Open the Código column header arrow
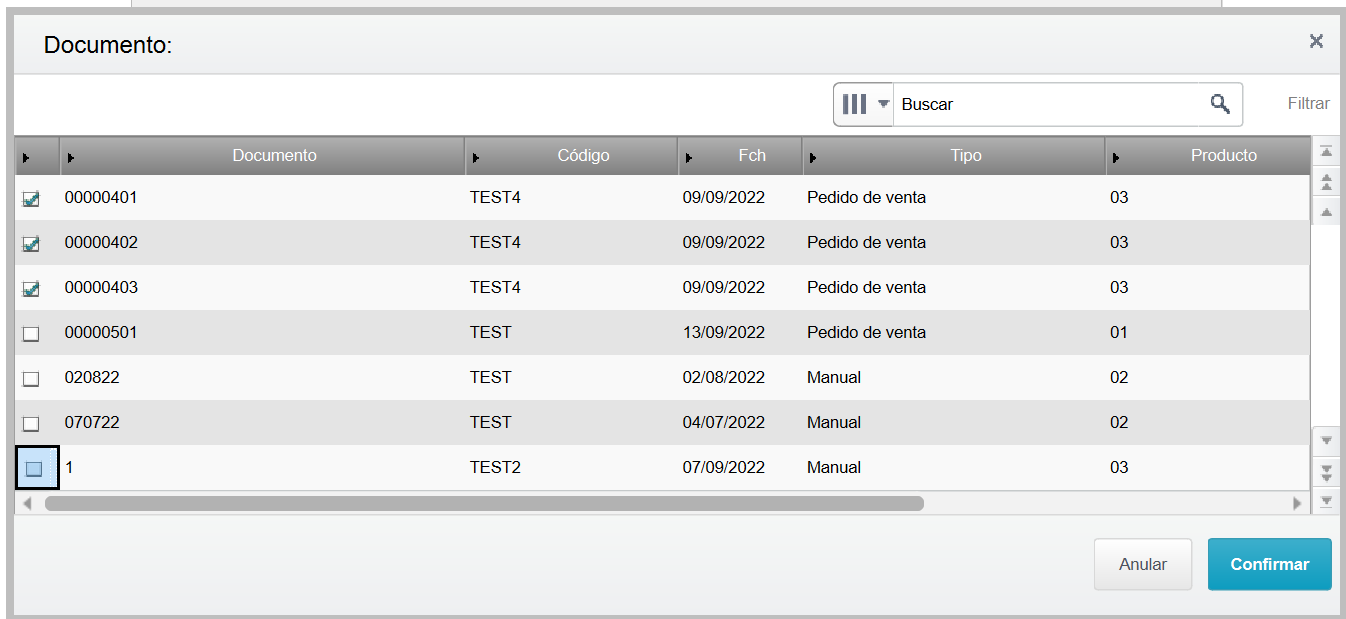Screen dimensions: 1346x619 point(476,158)
